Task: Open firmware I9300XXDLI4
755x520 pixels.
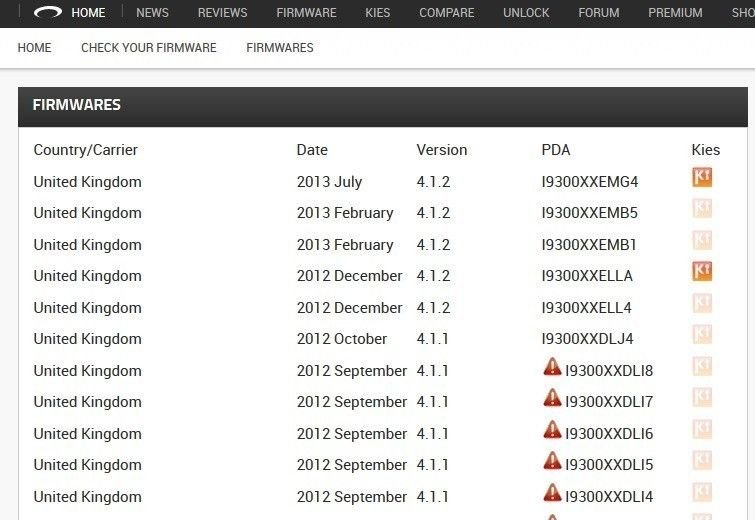Action: point(609,497)
